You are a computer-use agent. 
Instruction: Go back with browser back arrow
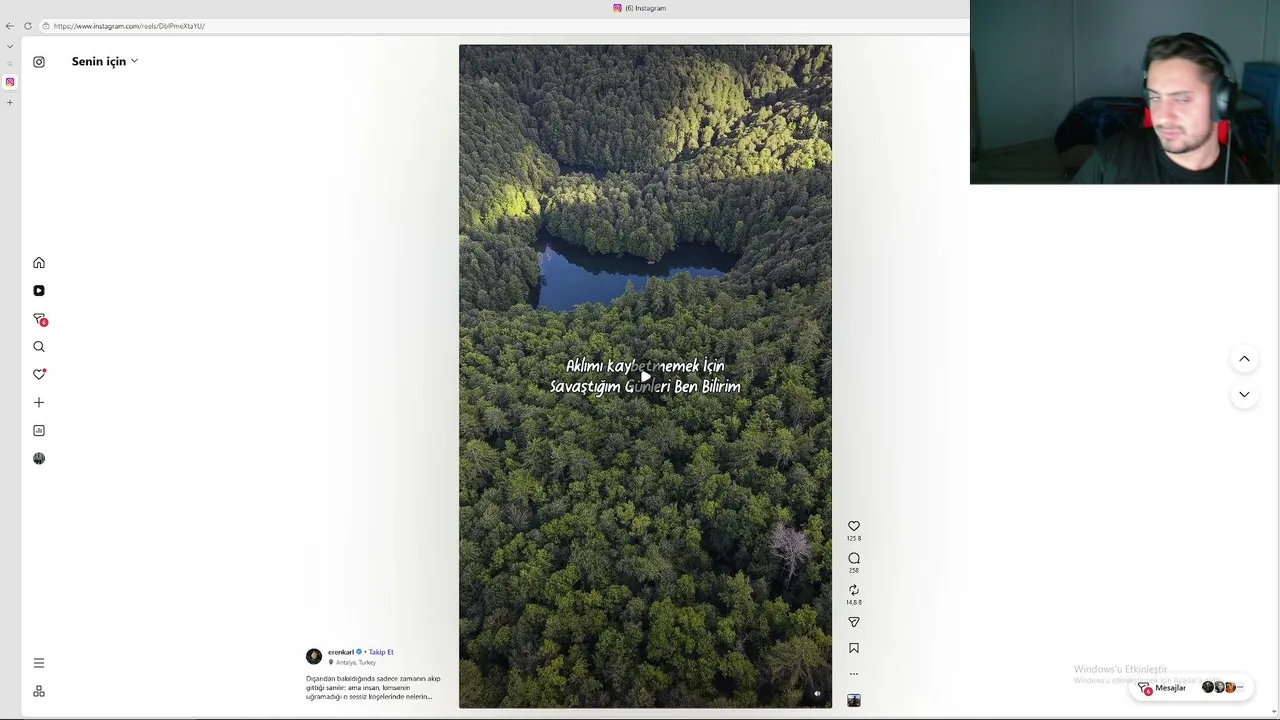10,26
